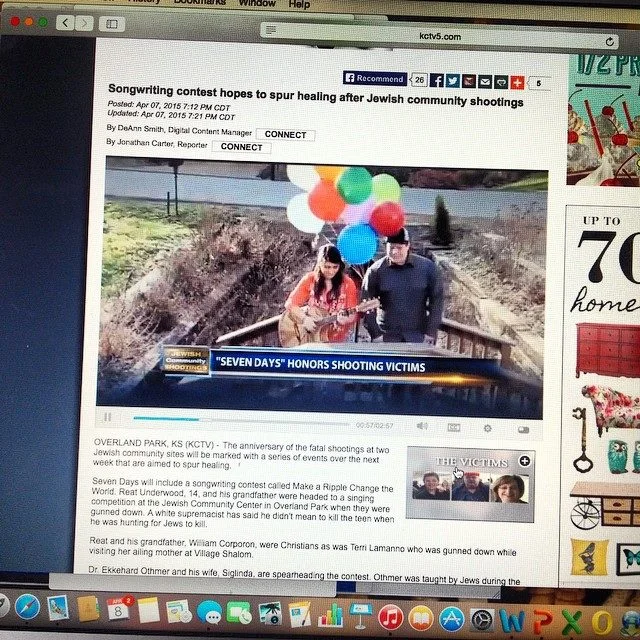Screen dimensions: 640x640
Task: Open Pages from the Dock
Action: pyautogui.click(x=300, y=615)
